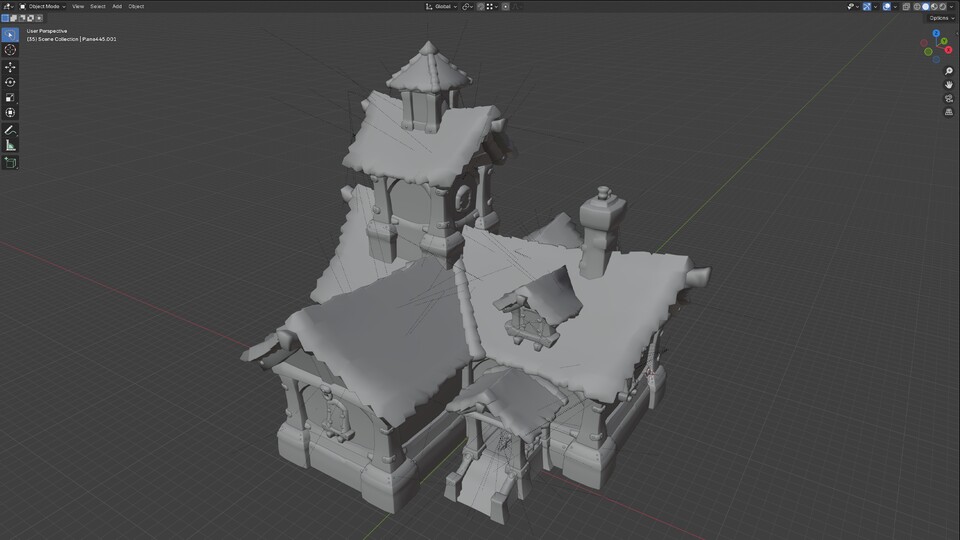960x540 pixels.
Task: Select the Cursor tool in the toolbar
Action: 11,50
